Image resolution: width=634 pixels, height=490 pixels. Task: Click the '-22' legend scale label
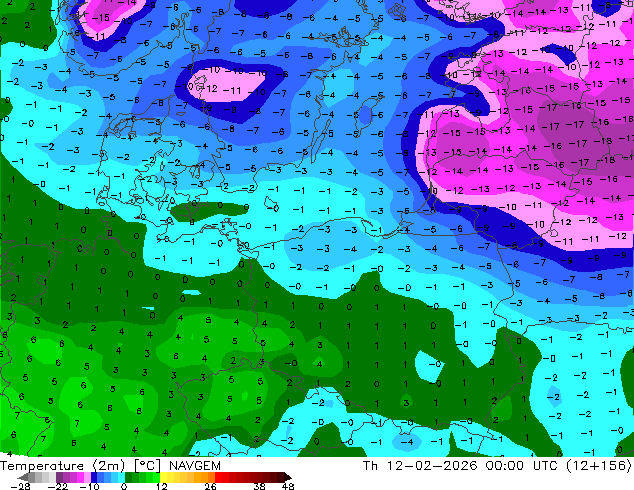click(x=58, y=486)
